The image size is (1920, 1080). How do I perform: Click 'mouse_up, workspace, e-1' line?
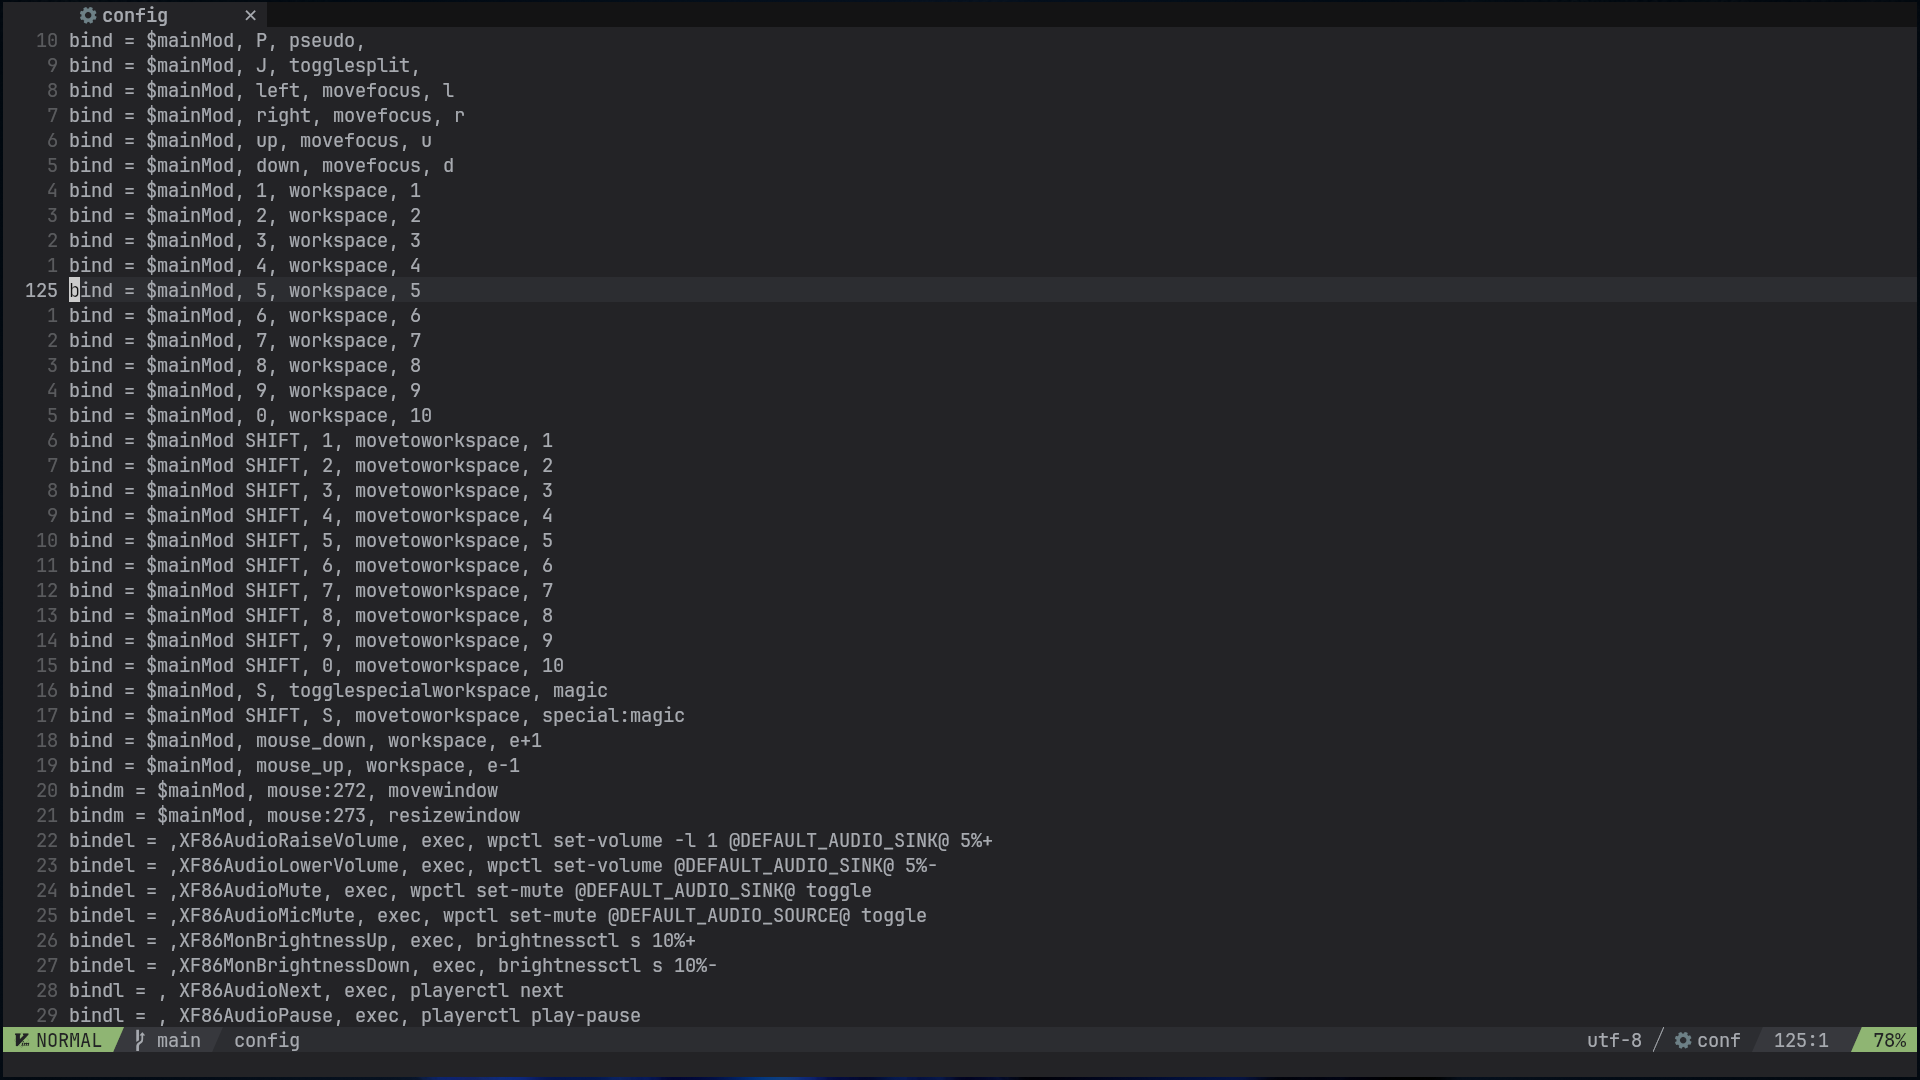pos(294,765)
